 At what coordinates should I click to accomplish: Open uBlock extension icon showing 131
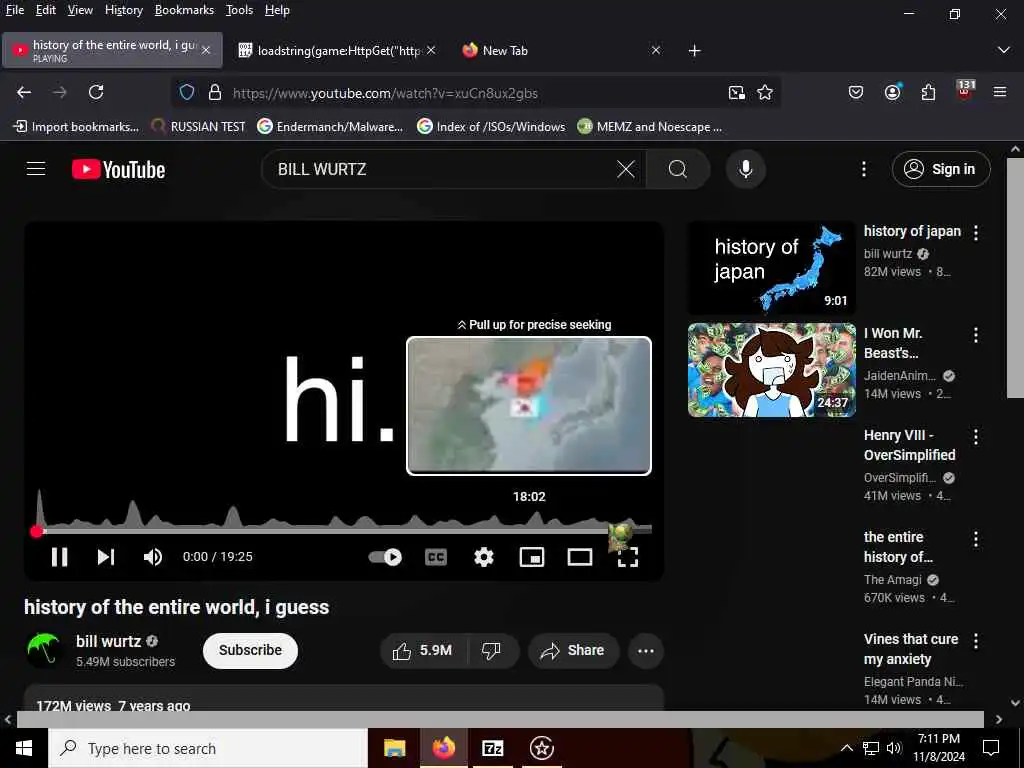[965, 91]
